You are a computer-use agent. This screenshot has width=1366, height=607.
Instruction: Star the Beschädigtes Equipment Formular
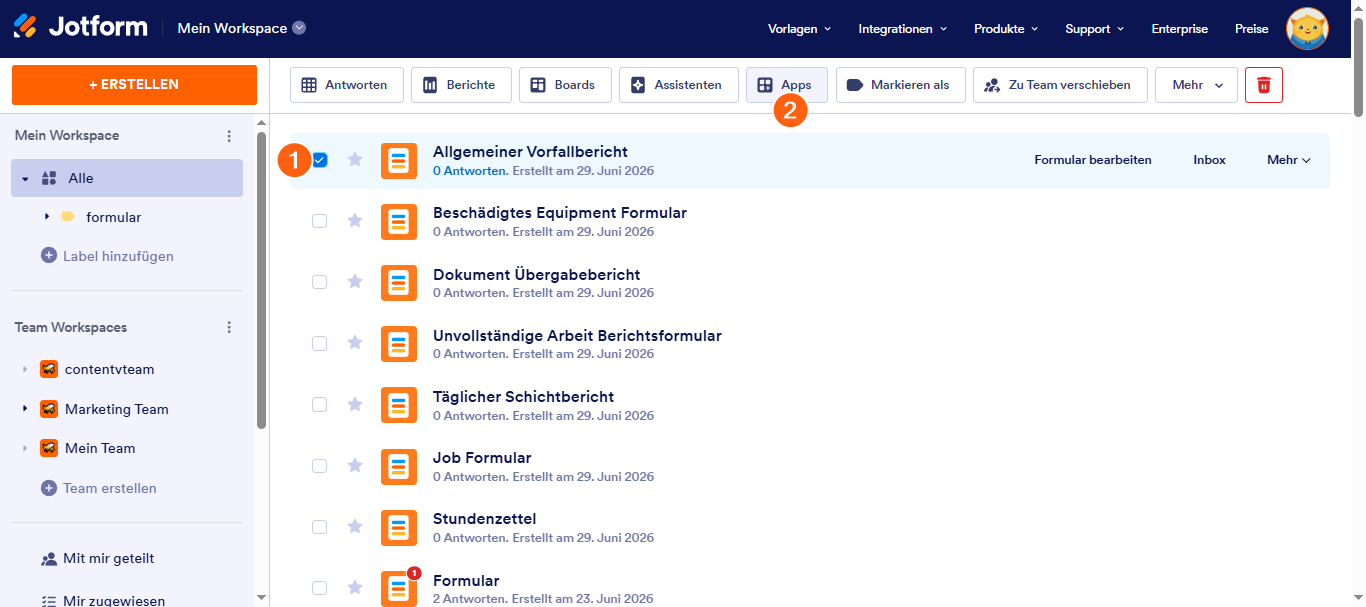354,220
